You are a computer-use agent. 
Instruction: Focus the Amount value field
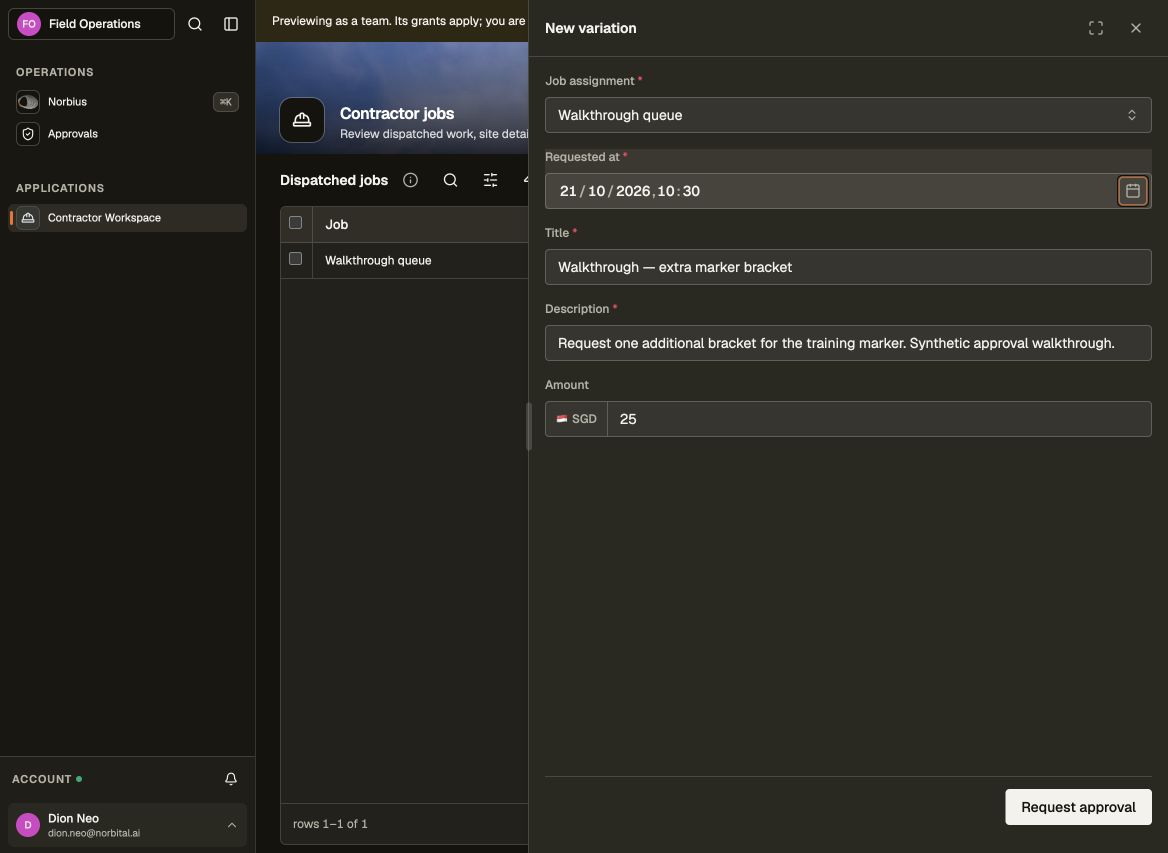click(879, 419)
